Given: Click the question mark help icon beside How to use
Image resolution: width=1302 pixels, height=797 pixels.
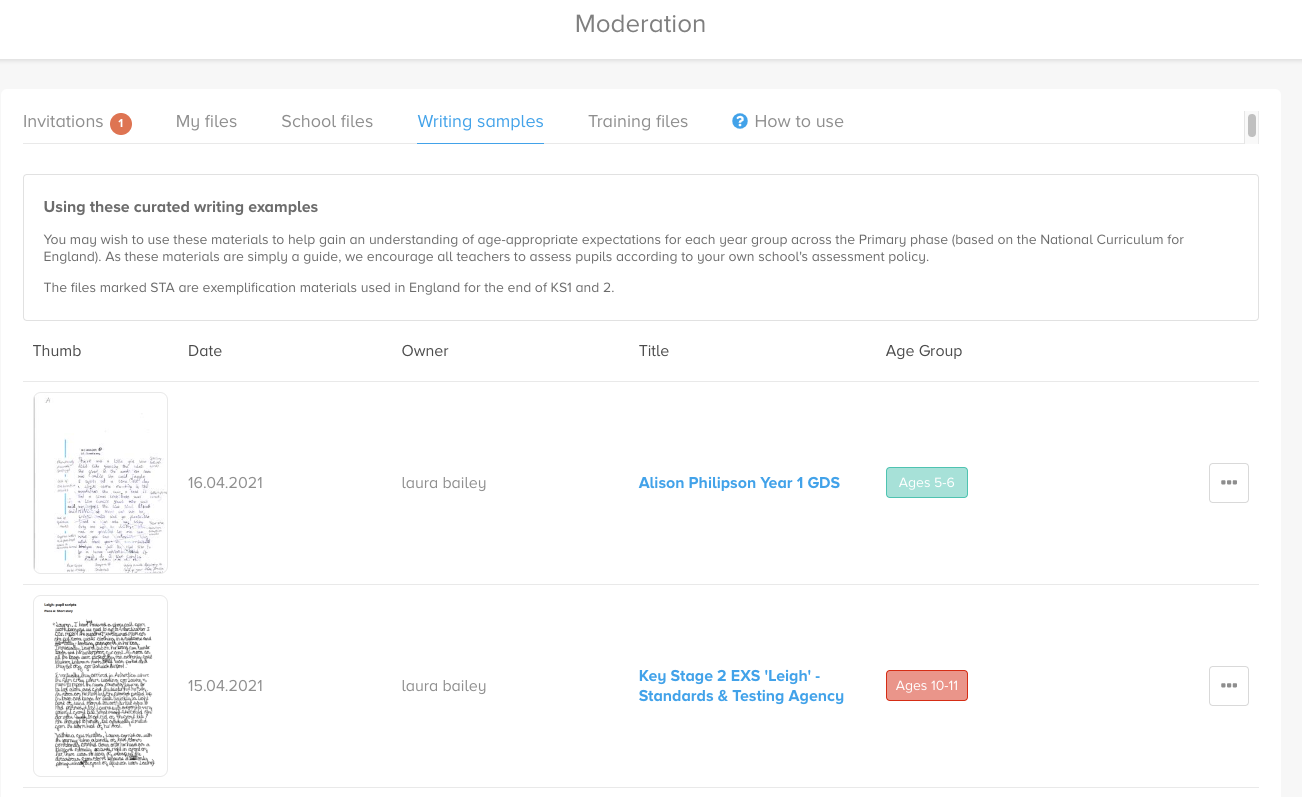Looking at the screenshot, I should pos(739,120).
